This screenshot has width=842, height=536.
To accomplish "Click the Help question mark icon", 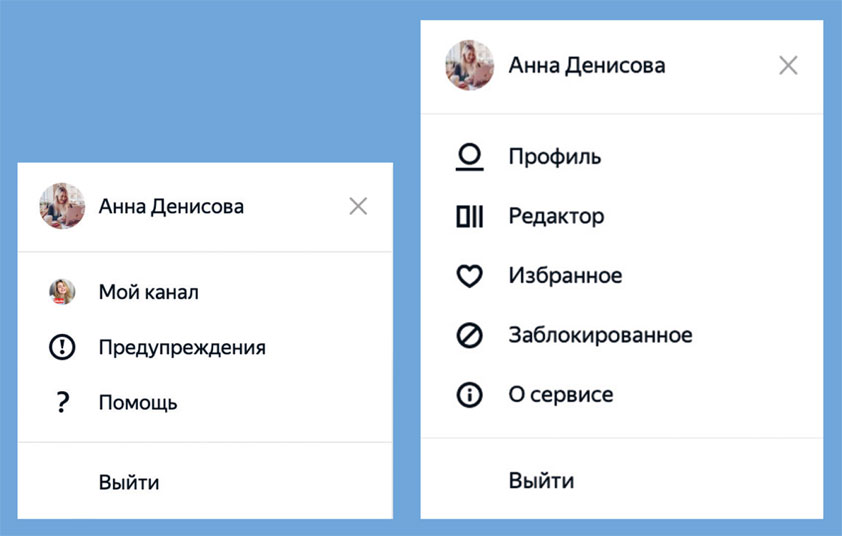I will (x=62, y=403).
